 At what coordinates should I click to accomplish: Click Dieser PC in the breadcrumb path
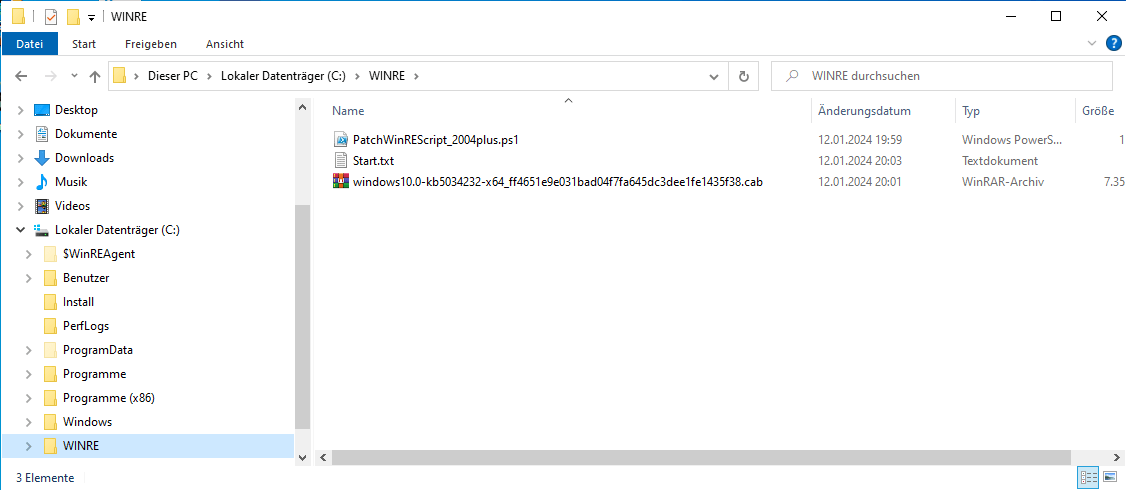172,76
